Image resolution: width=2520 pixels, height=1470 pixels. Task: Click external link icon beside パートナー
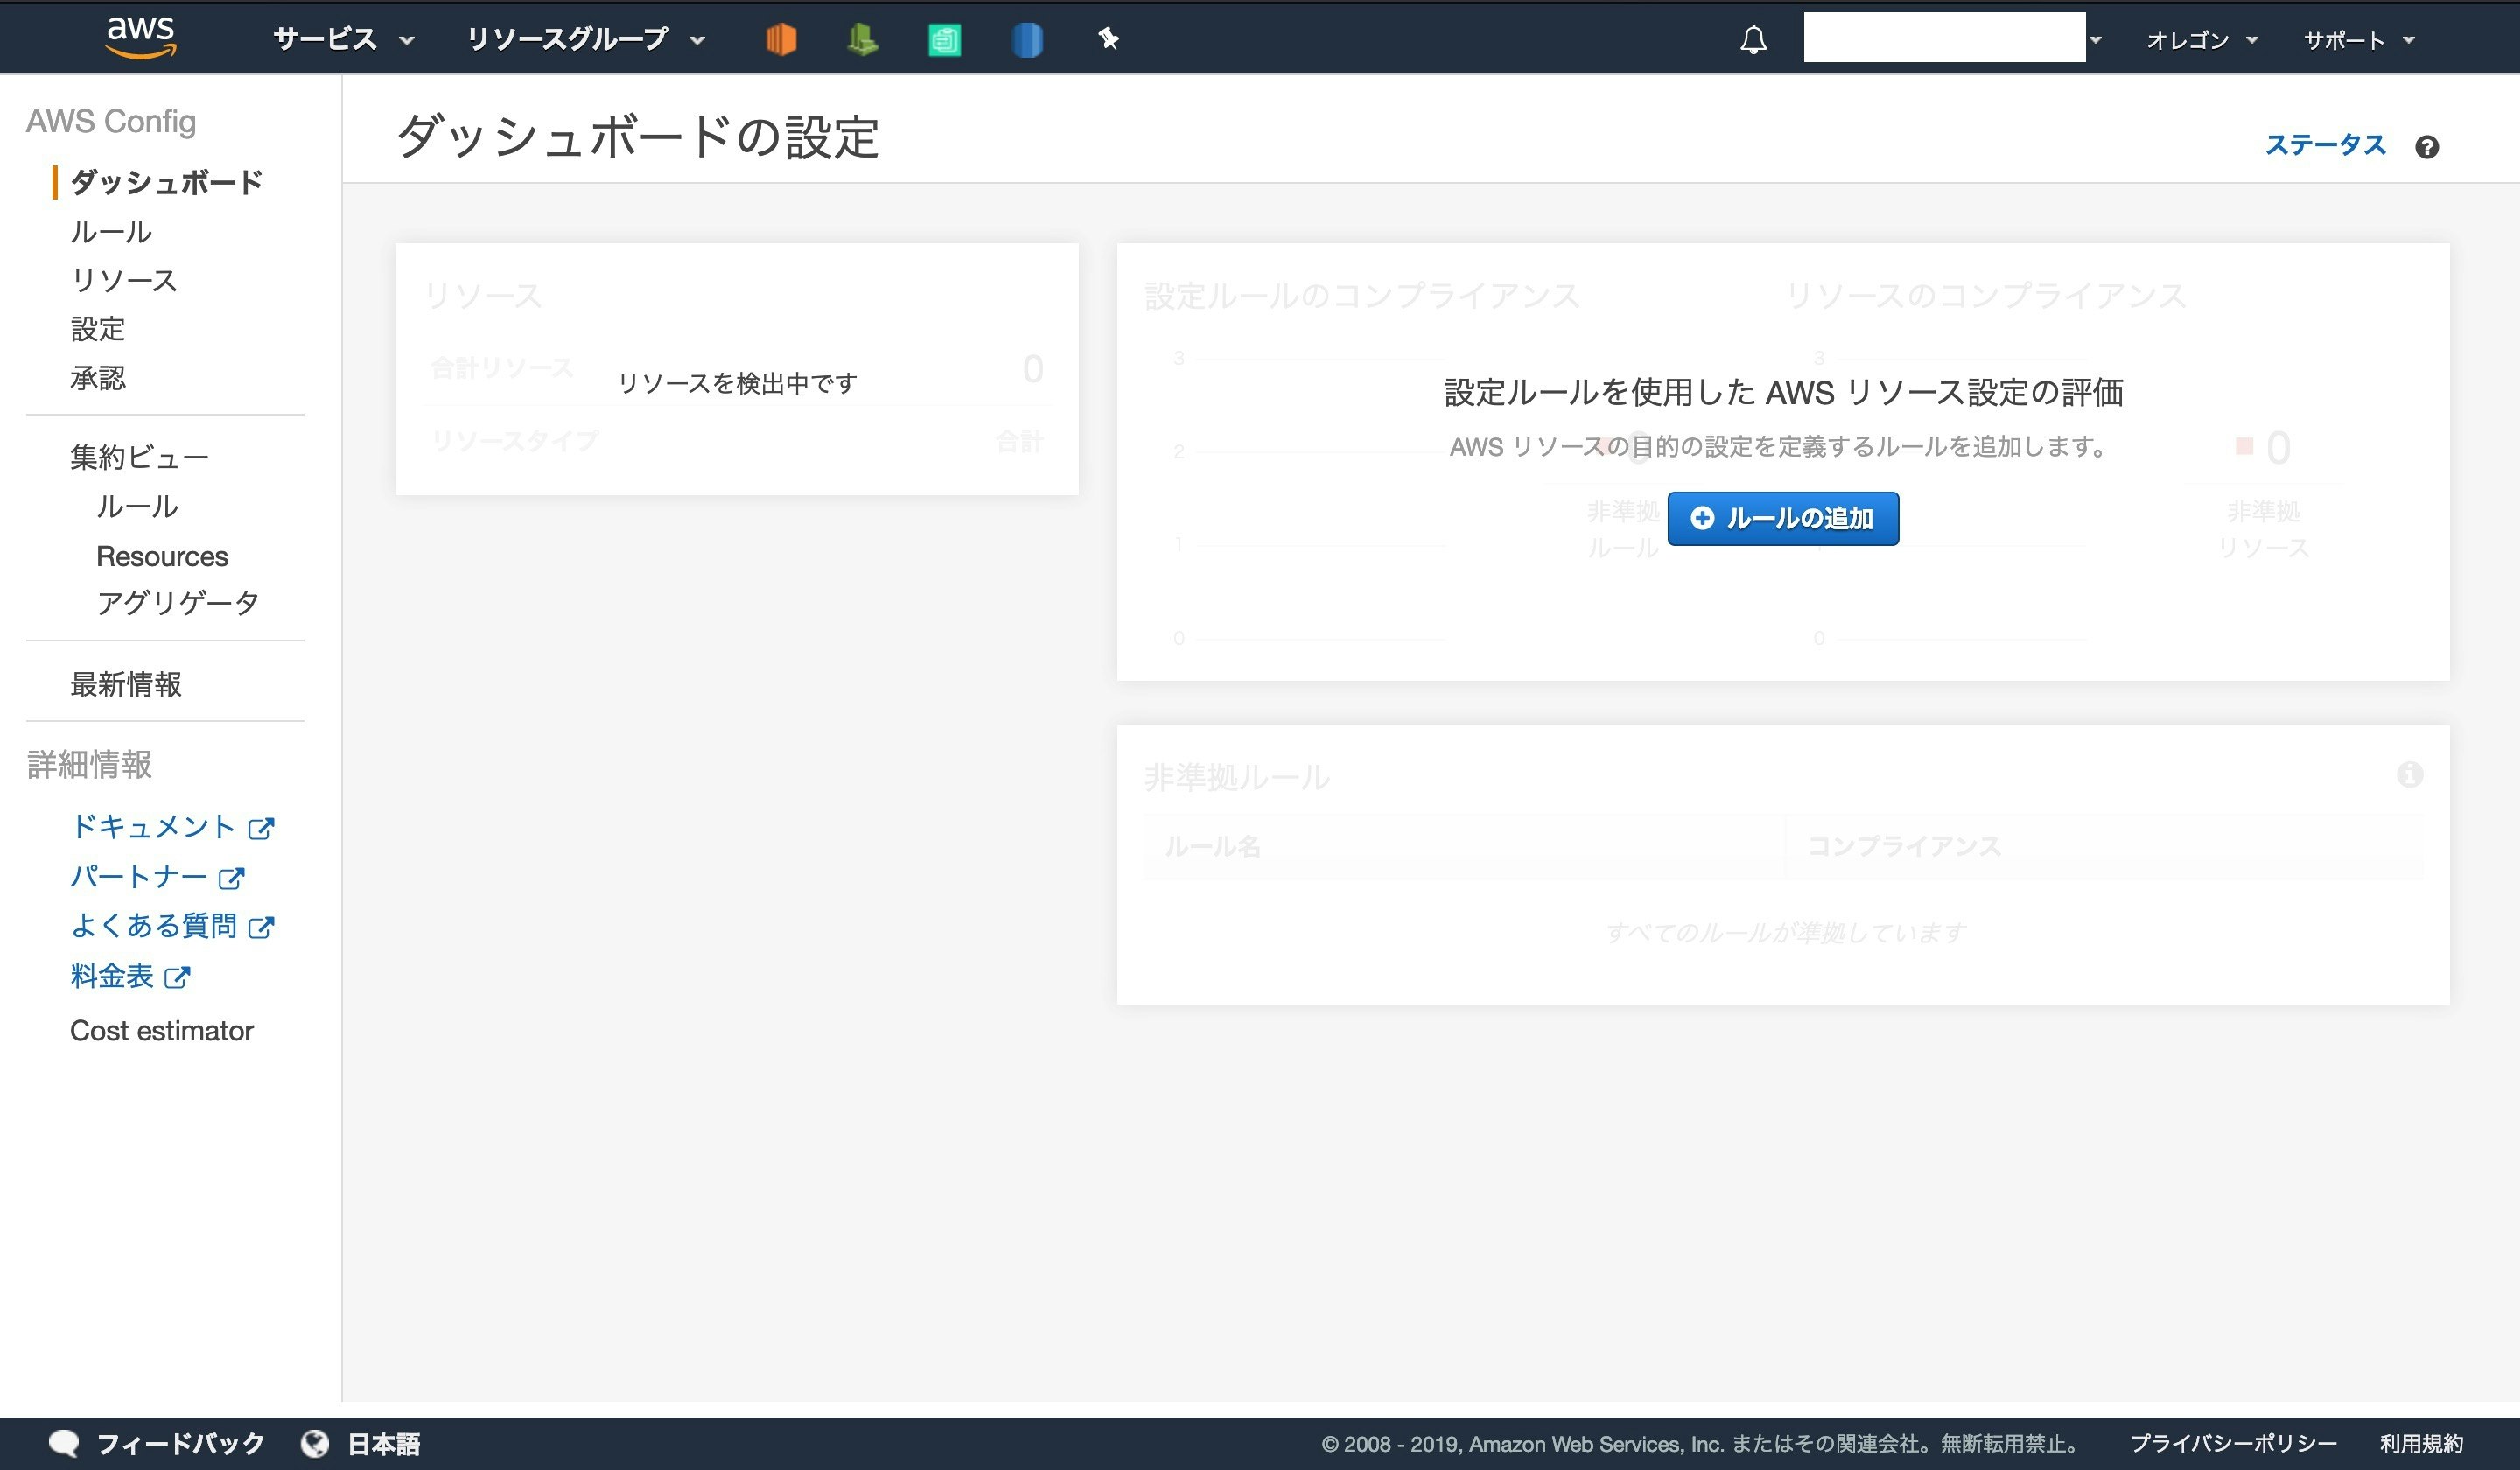click(x=231, y=878)
